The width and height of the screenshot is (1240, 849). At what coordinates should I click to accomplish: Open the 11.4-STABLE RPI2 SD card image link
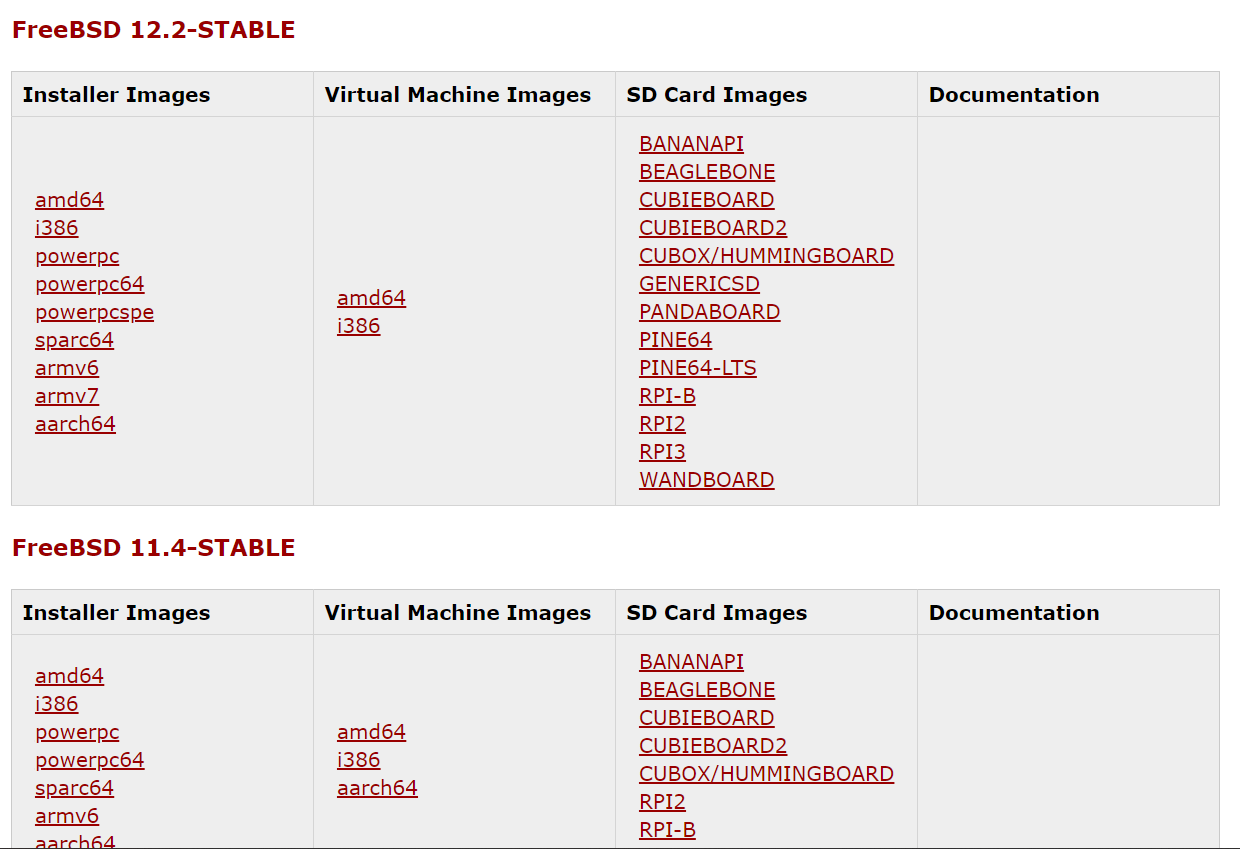pyautogui.click(x=662, y=802)
